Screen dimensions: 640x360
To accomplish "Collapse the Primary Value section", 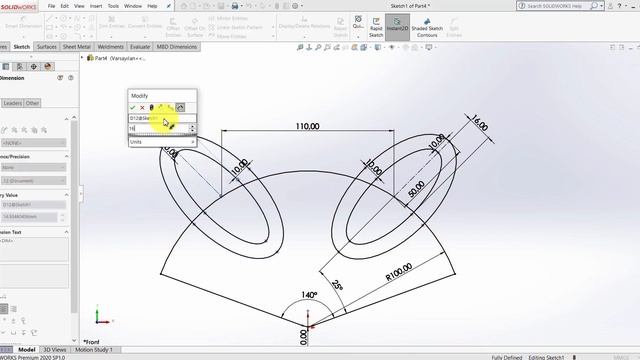I will [66, 195].
